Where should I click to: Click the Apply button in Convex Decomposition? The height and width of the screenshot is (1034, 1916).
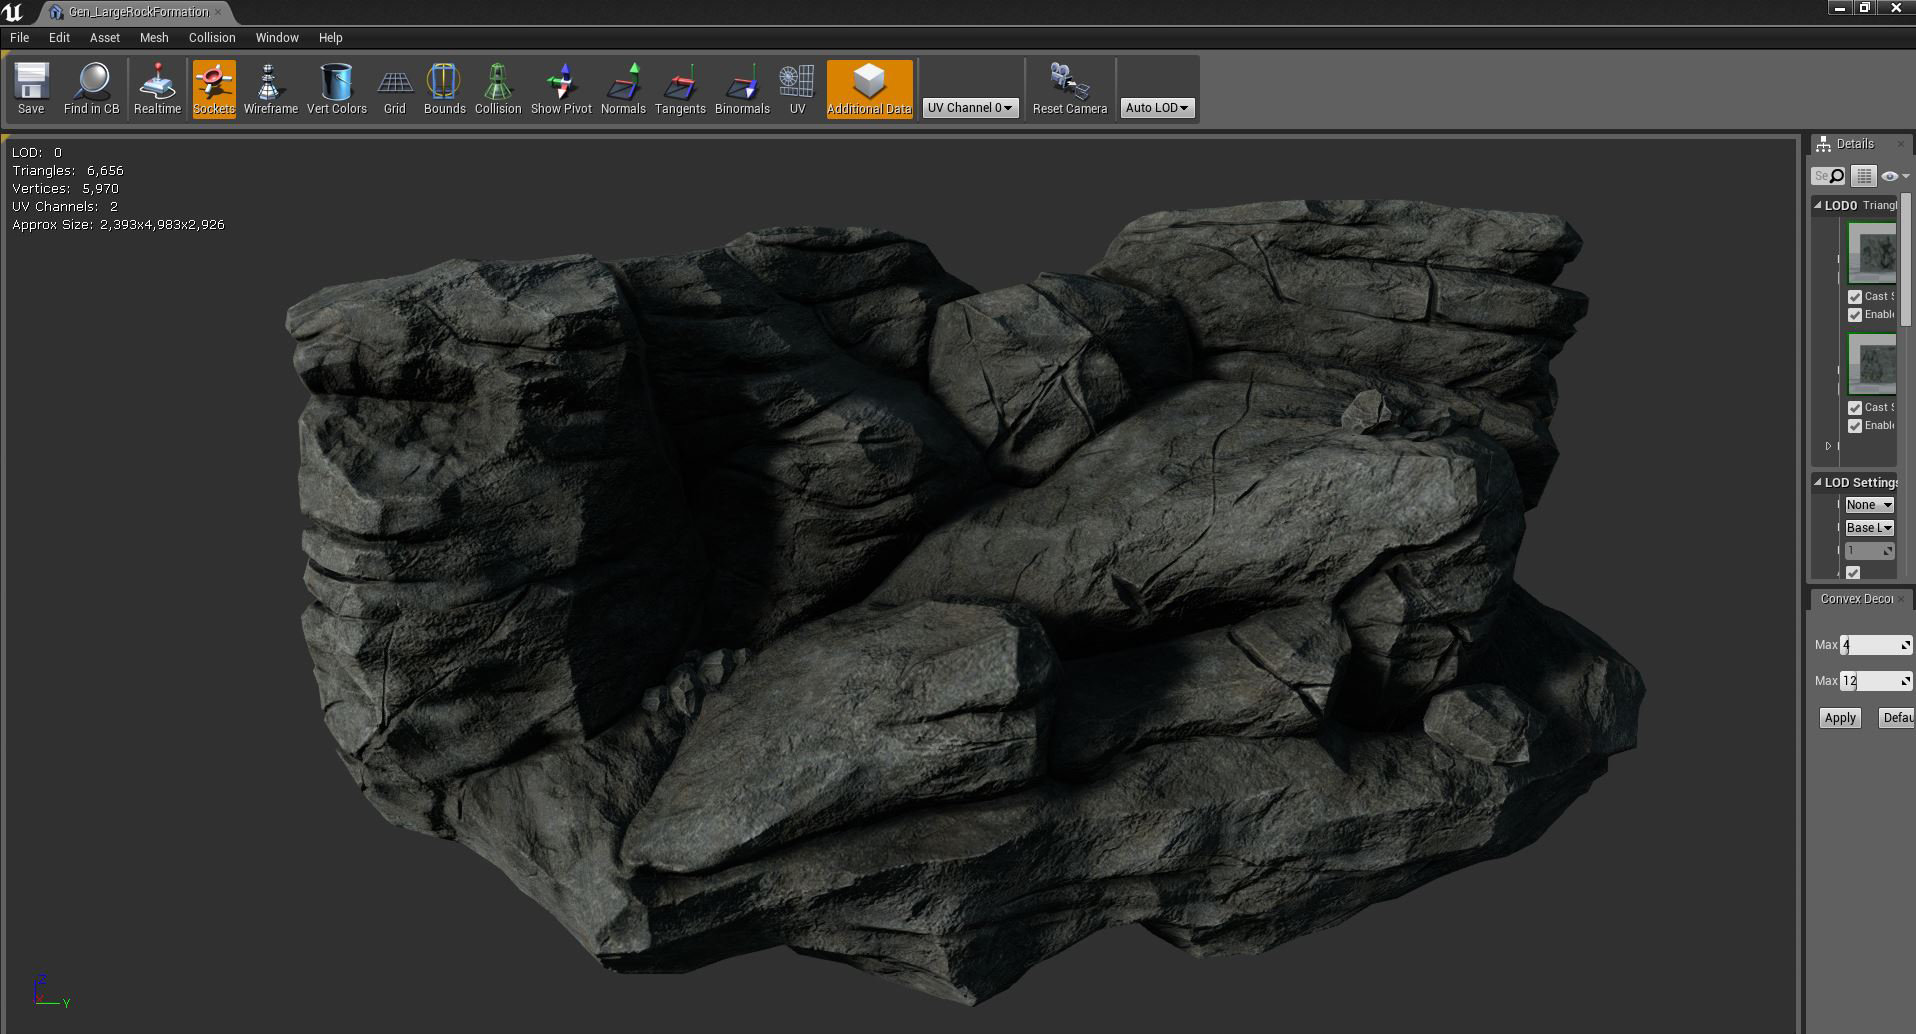coord(1839,718)
